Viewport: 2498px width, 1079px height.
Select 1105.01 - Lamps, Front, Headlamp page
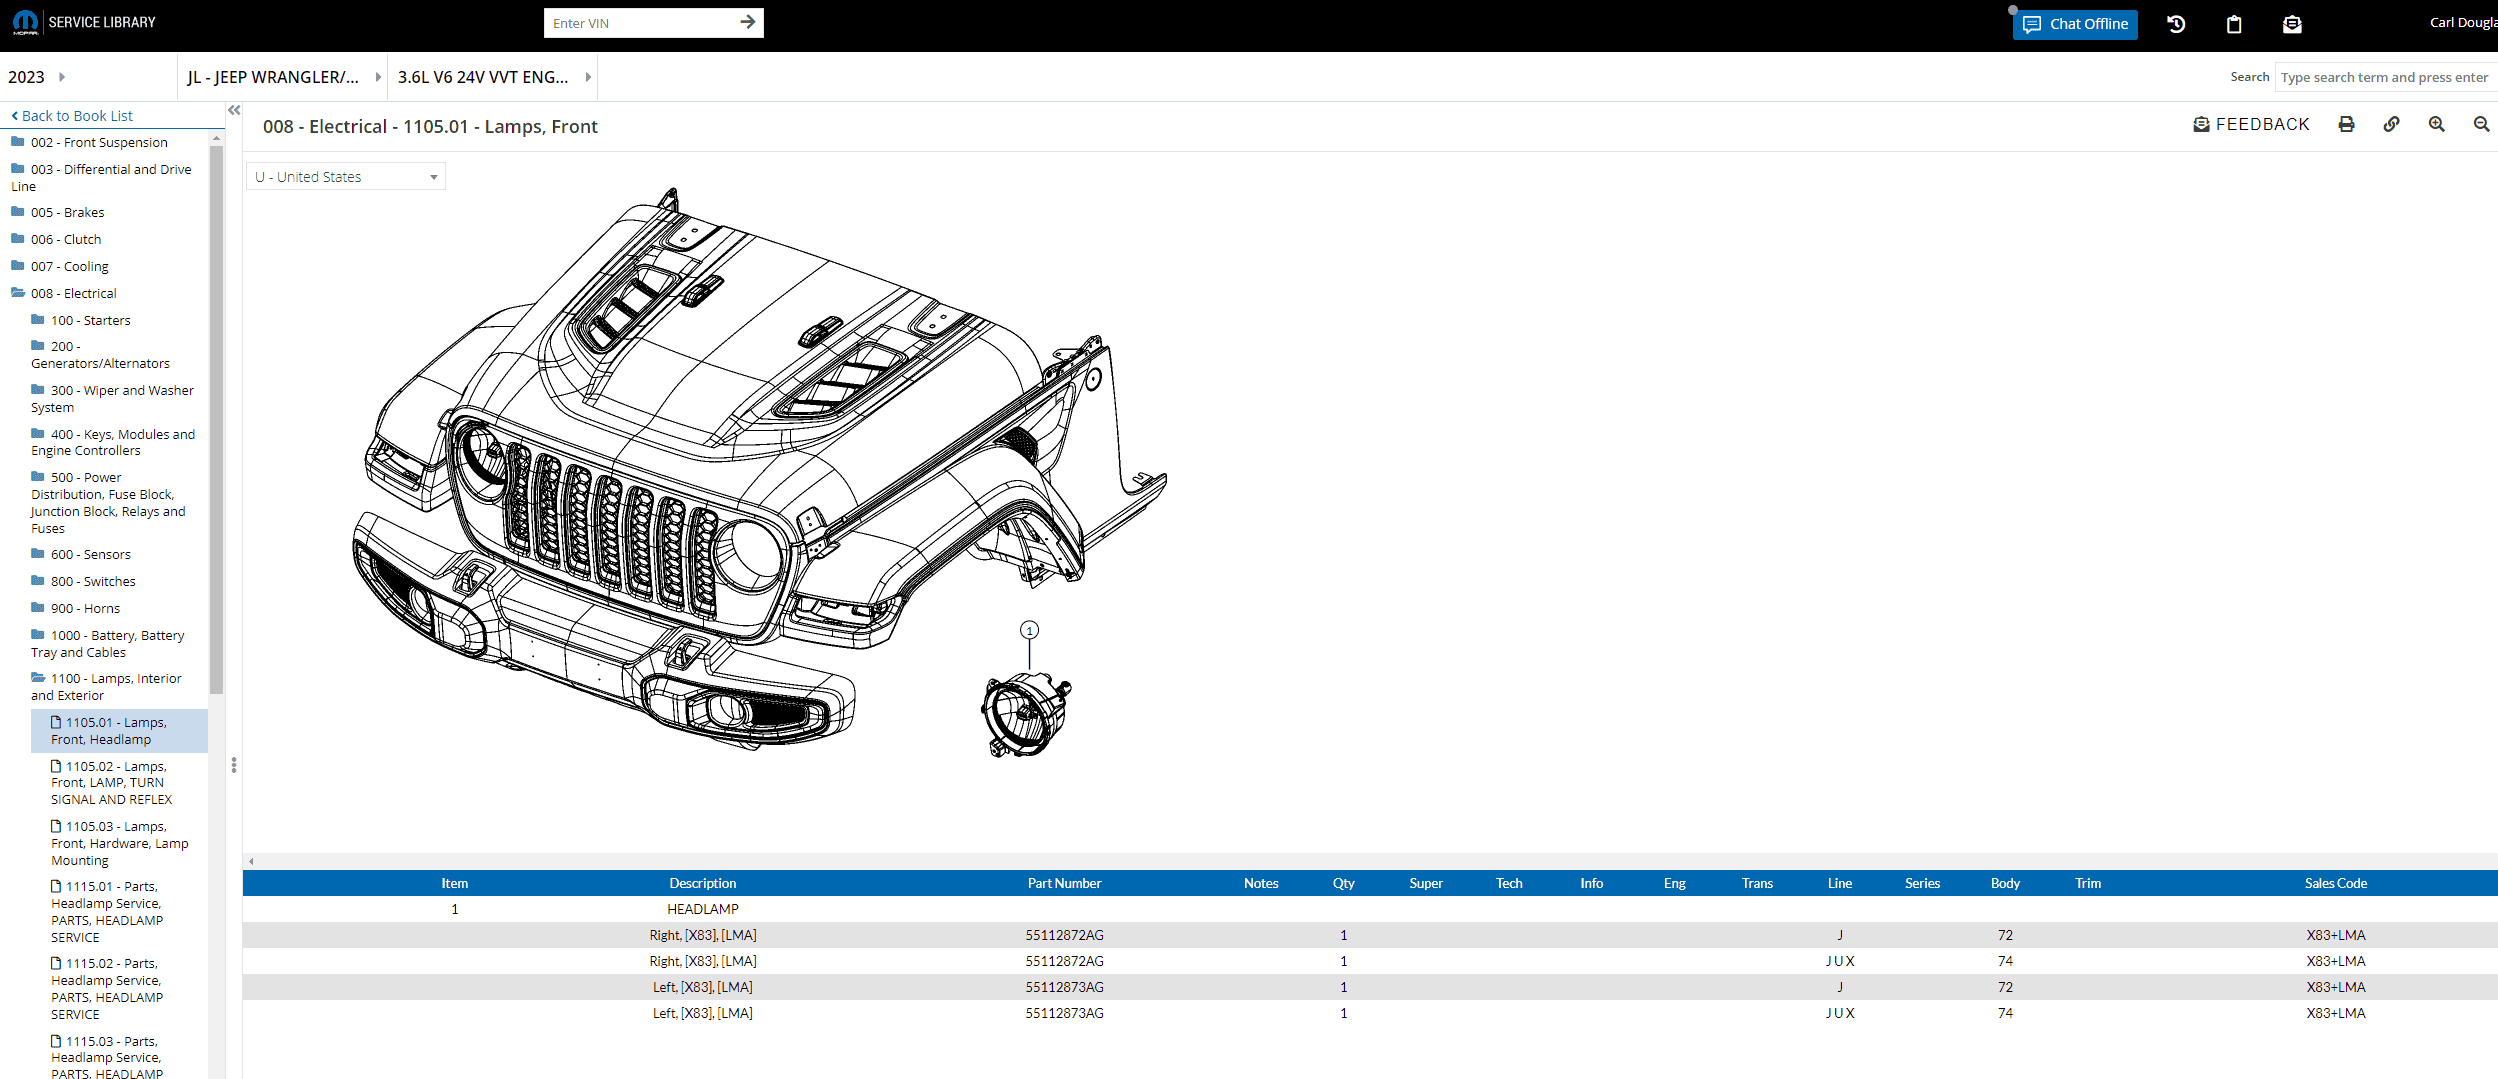[119, 731]
